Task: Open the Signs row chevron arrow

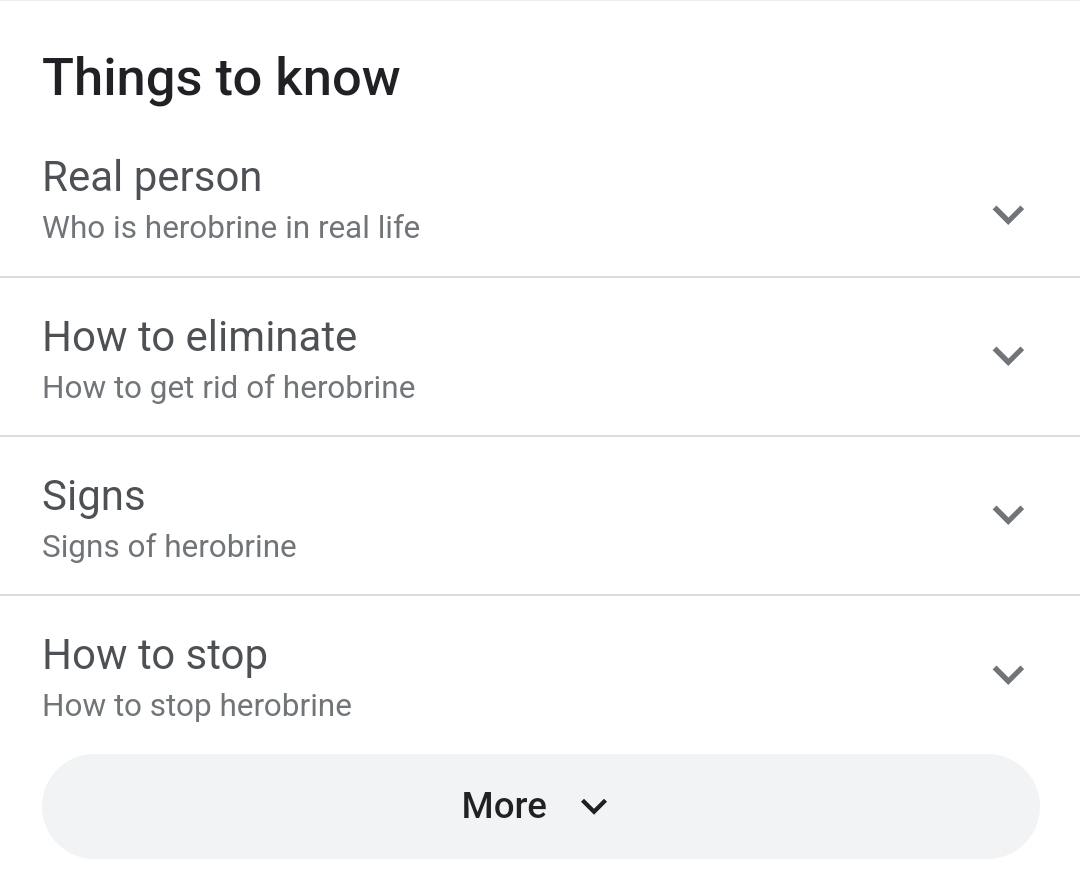Action: [x=1007, y=515]
